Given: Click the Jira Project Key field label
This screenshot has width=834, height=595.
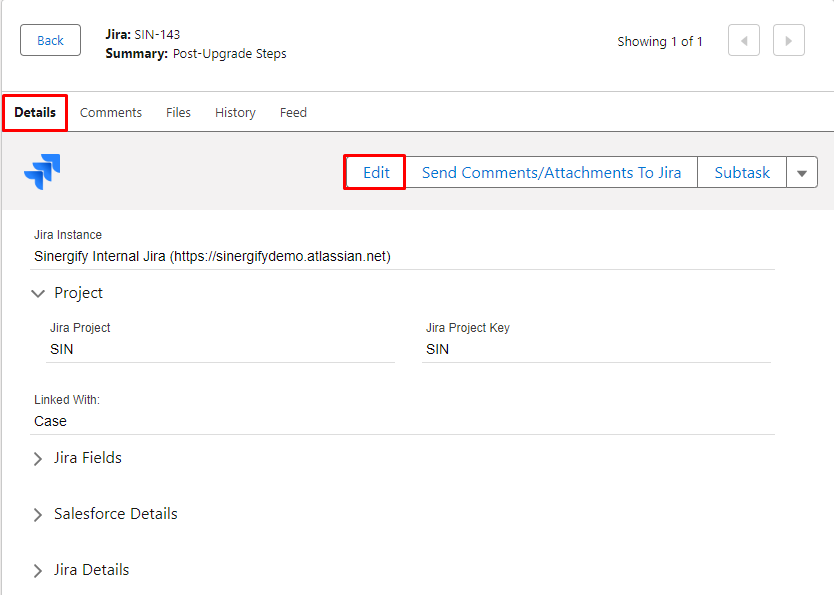Looking at the screenshot, I should click(468, 328).
